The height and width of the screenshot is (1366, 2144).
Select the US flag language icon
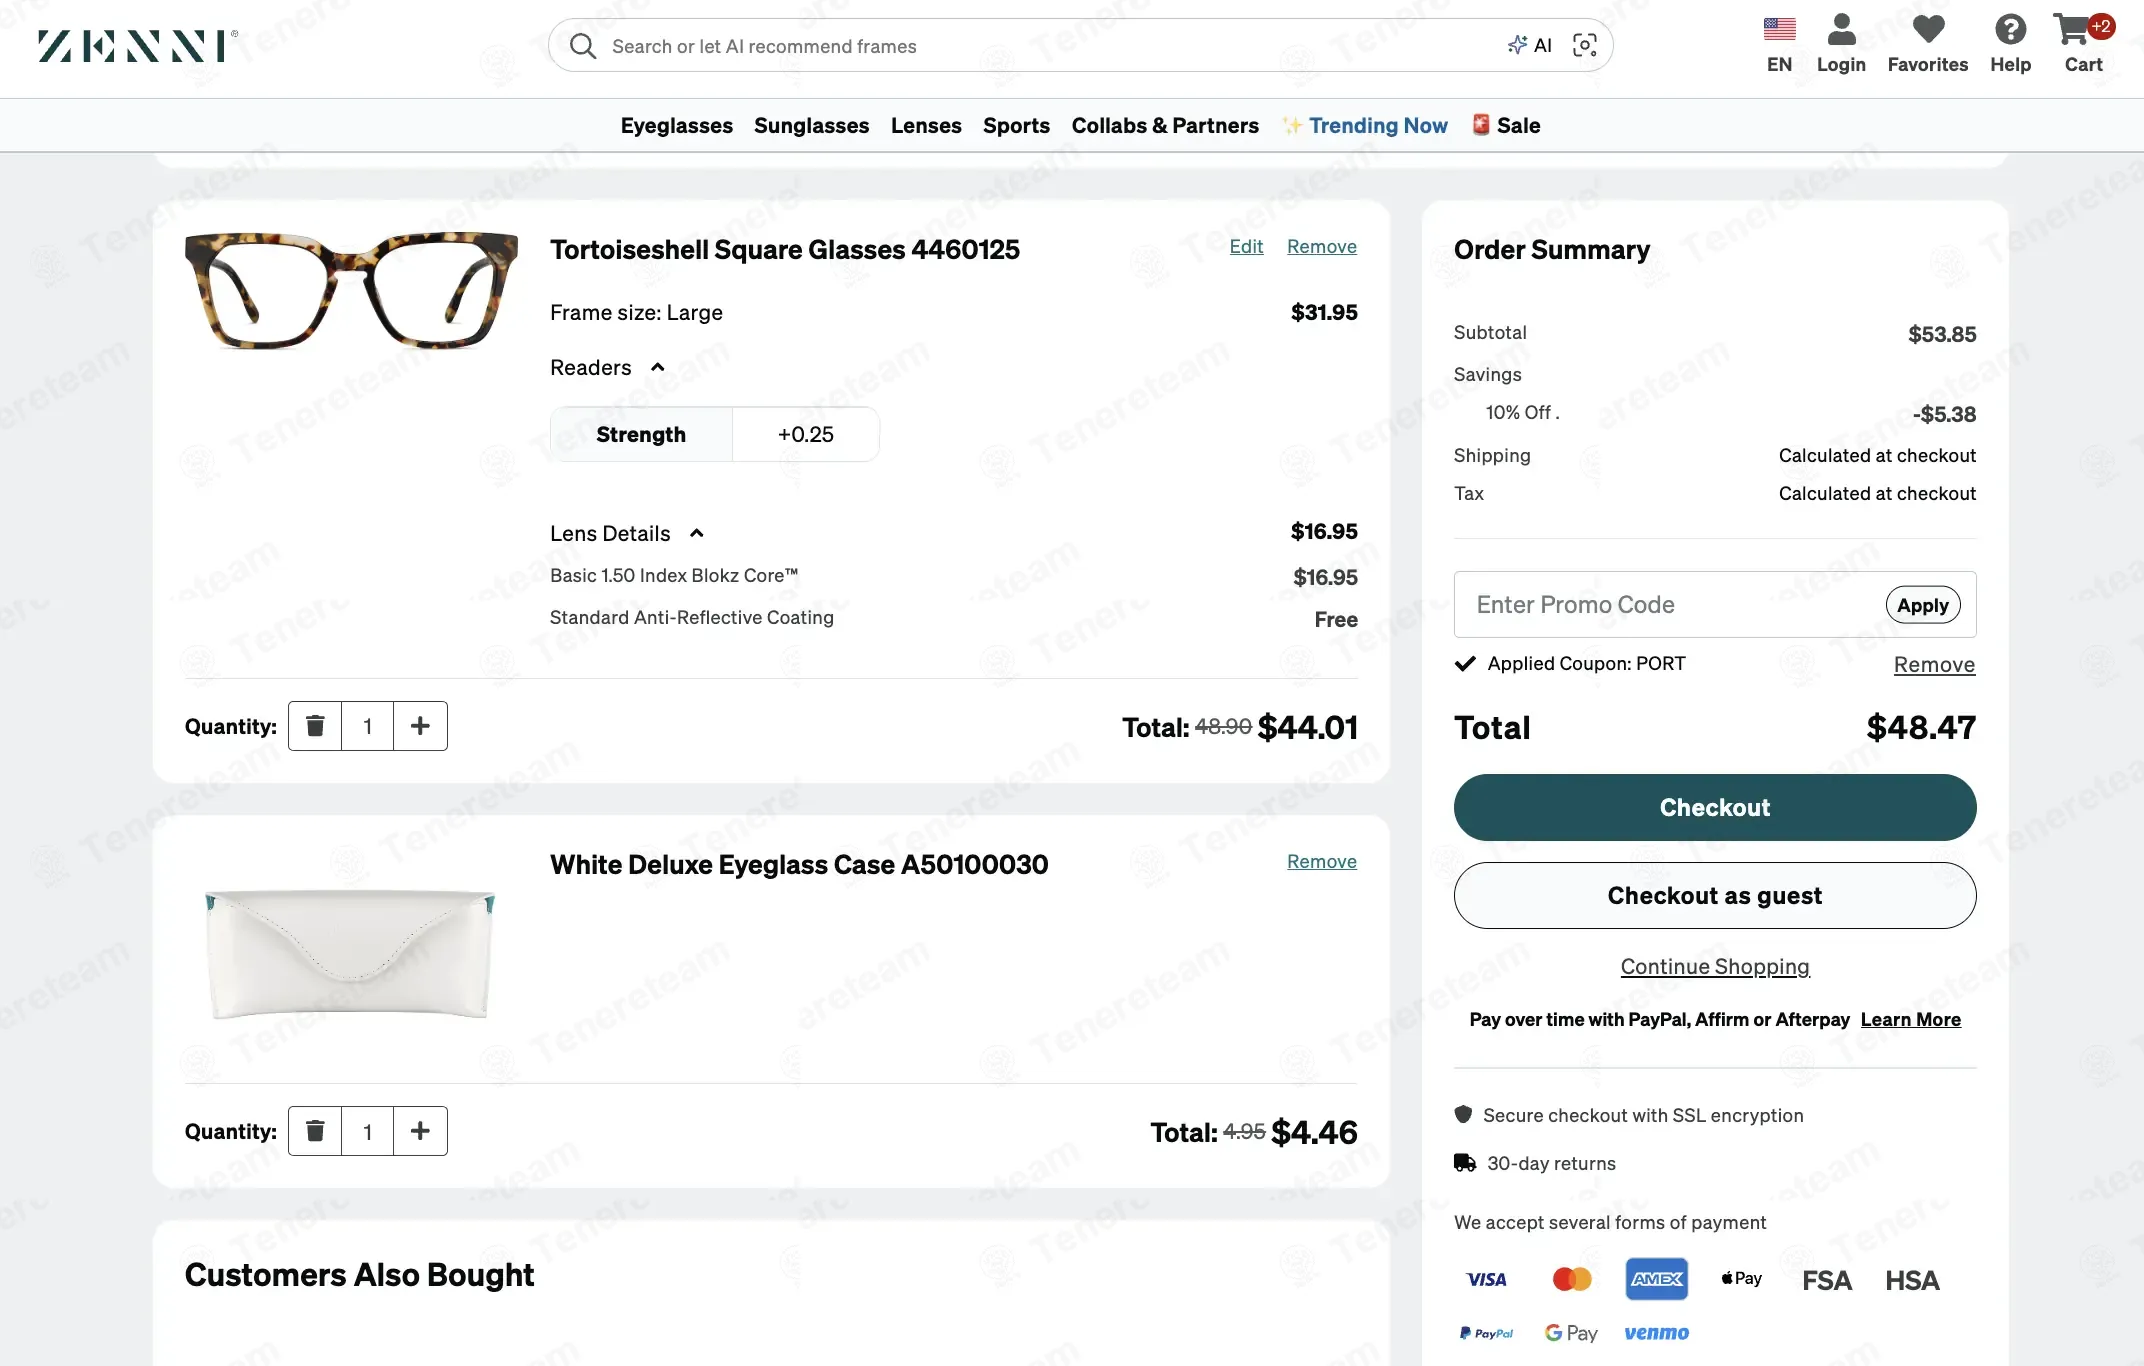[1779, 29]
